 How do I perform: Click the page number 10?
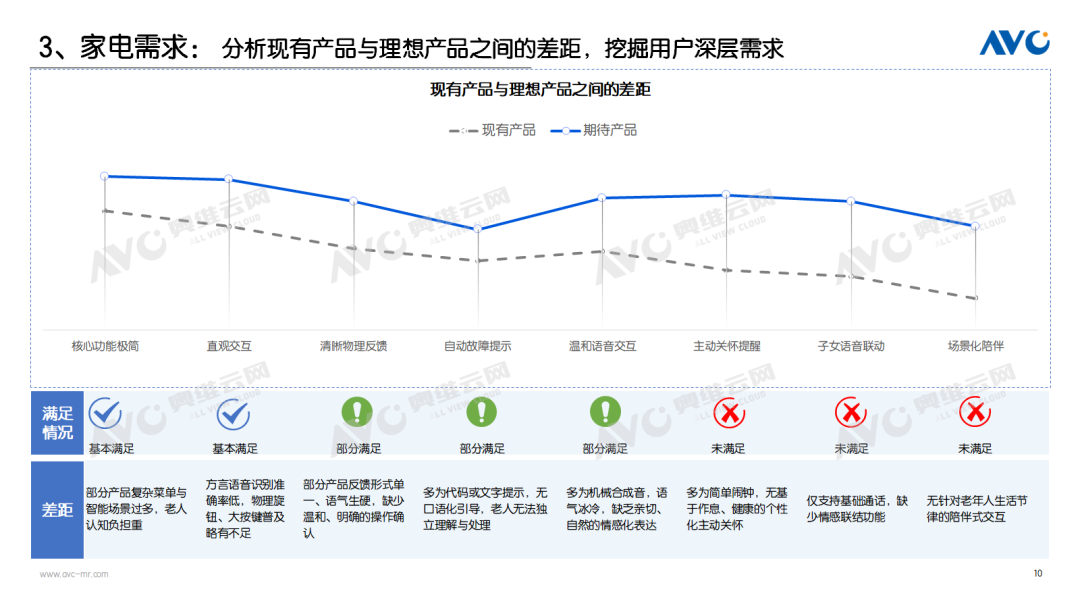pyautogui.click(x=1037, y=573)
